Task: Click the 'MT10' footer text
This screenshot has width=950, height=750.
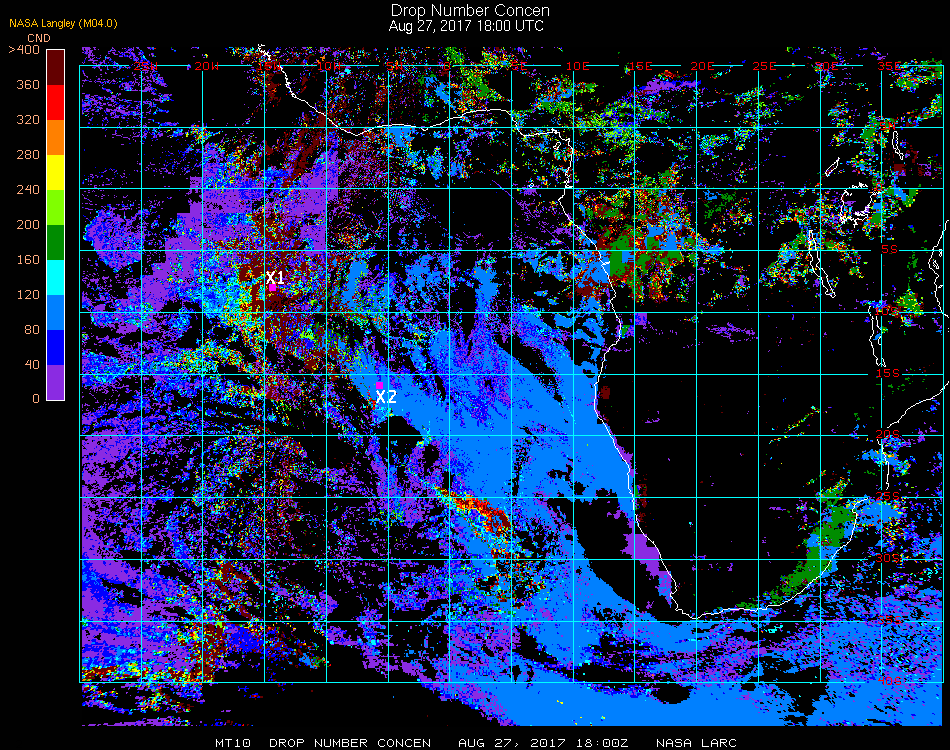Action: pos(233,743)
